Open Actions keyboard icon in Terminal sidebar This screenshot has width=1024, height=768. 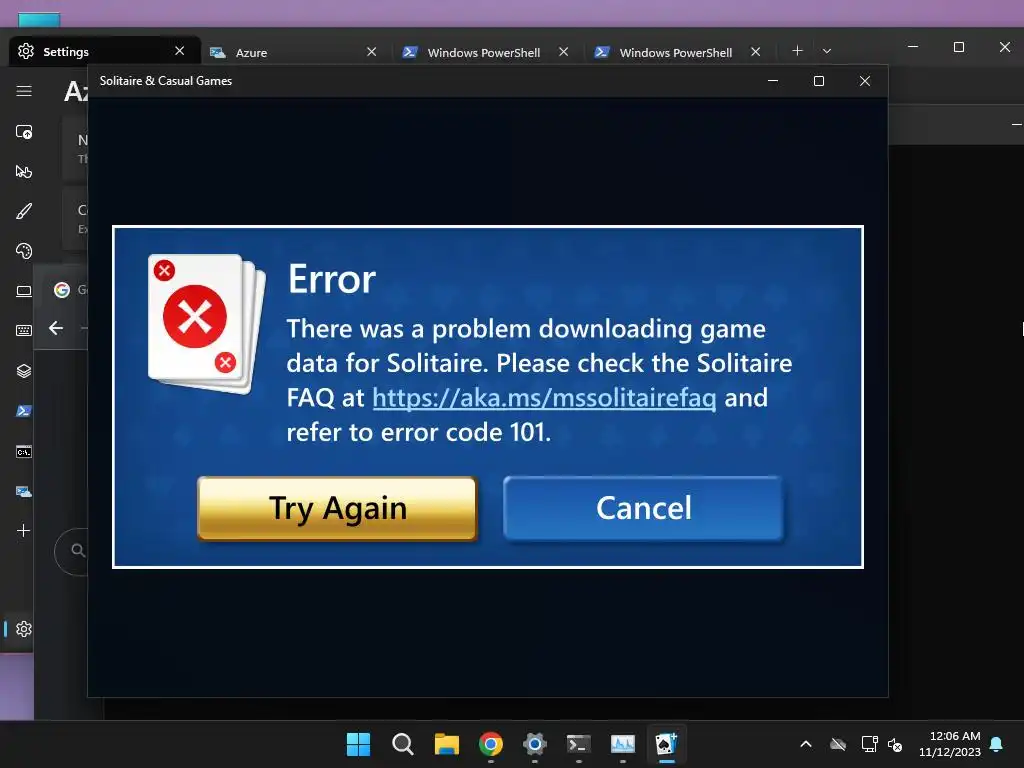tap(24, 331)
